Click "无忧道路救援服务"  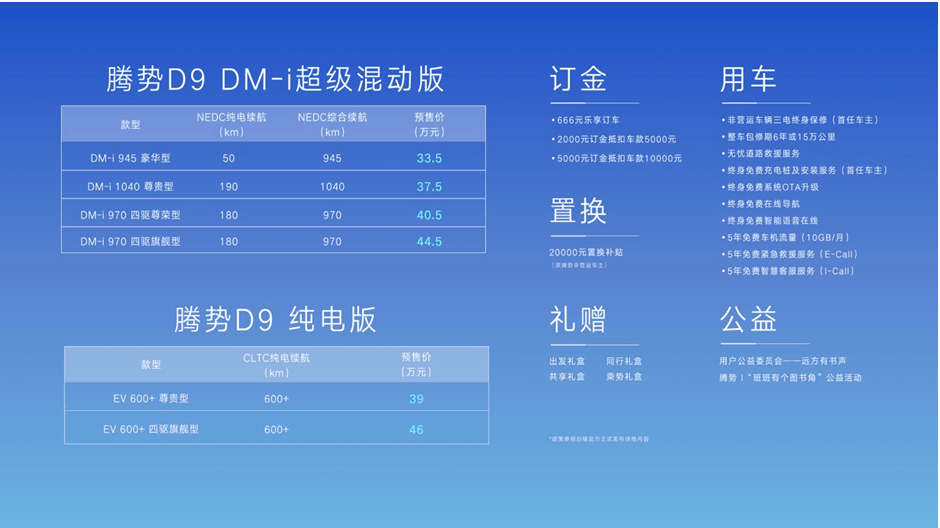pos(763,153)
